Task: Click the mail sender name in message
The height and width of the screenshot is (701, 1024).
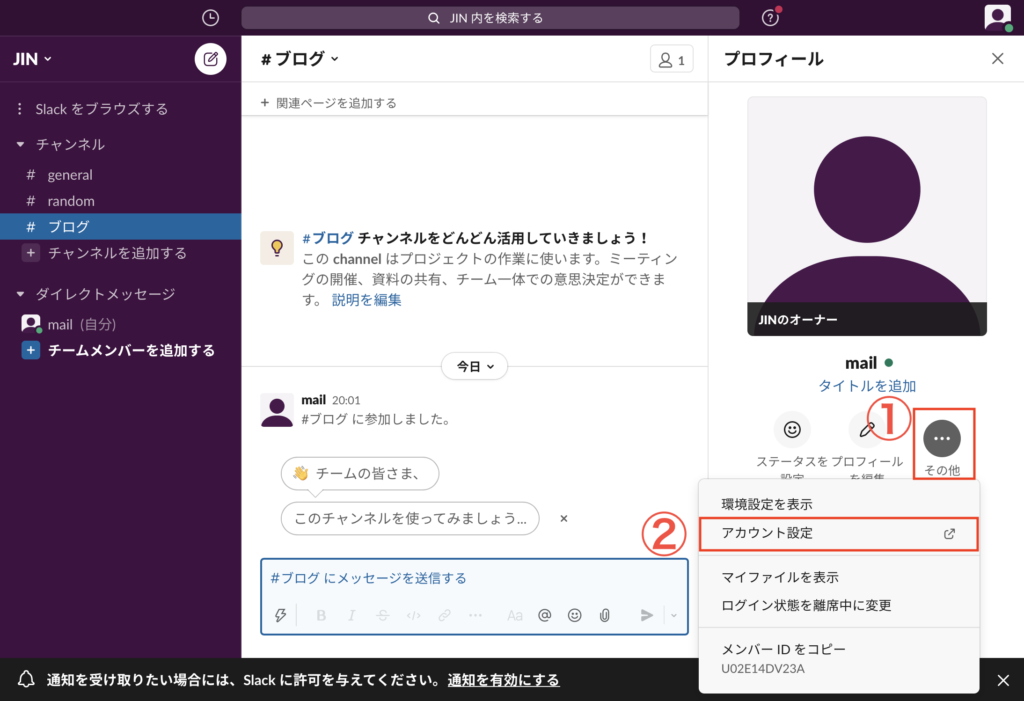Action: [313, 400]
